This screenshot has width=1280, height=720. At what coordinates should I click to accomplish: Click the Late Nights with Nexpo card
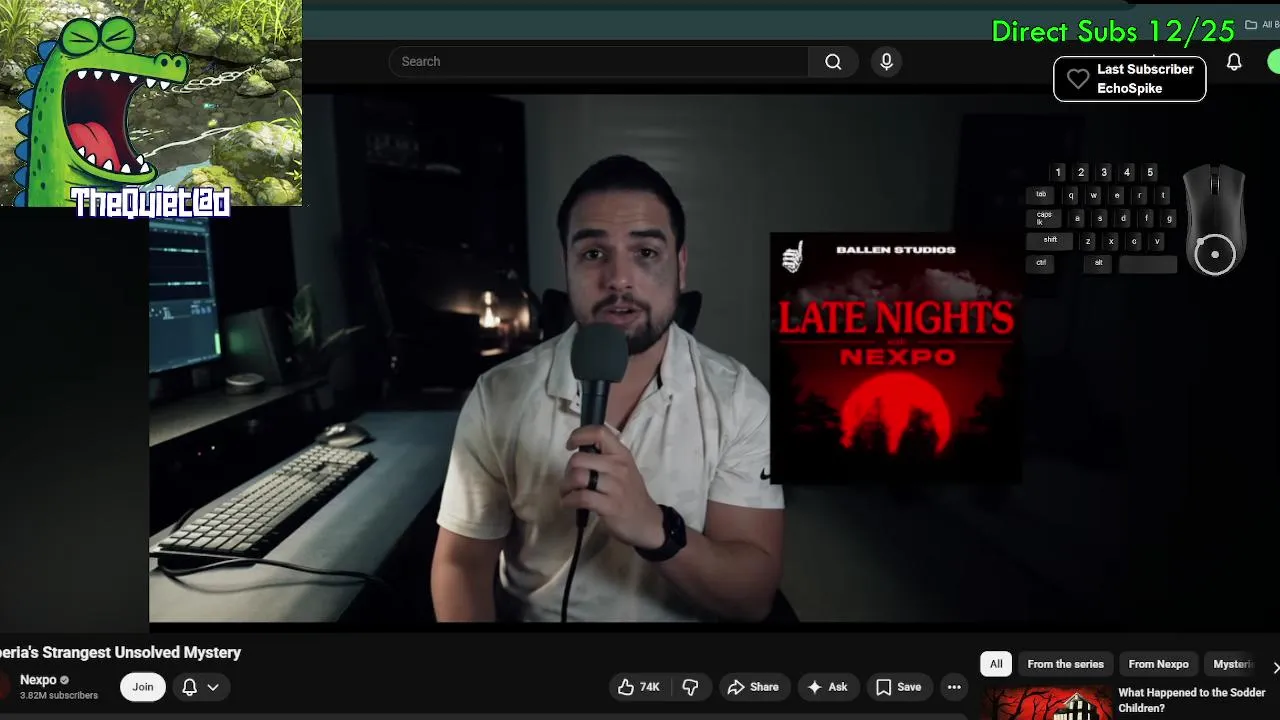click(x=896, y=358)
